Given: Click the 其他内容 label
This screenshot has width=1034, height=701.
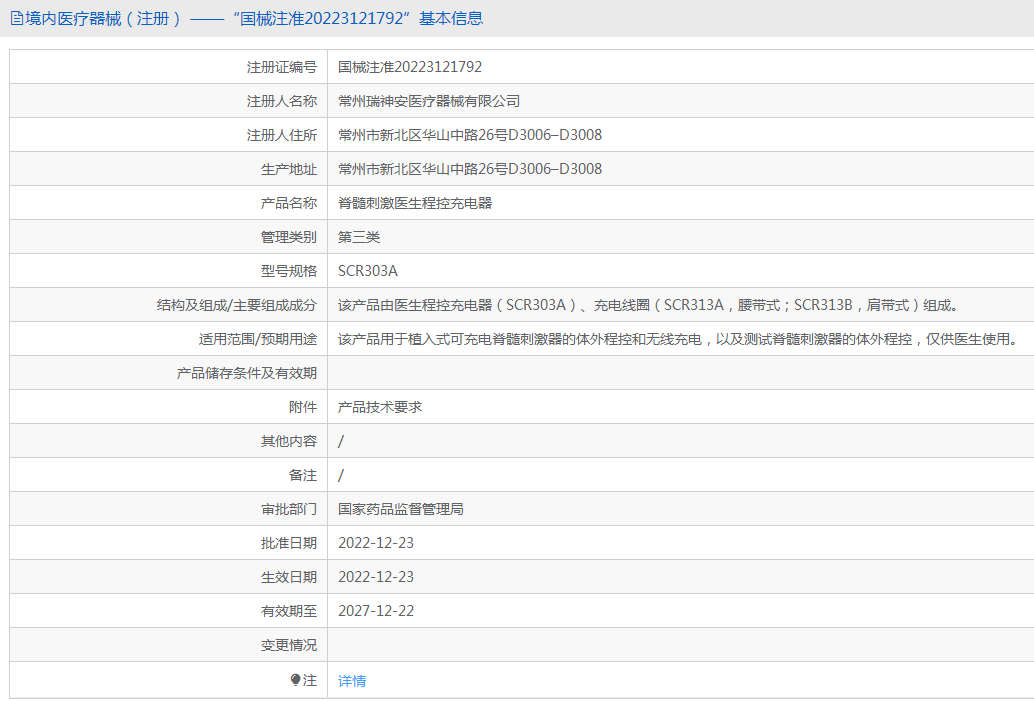Looking at the screenshot, I should [x=289, y=441].
